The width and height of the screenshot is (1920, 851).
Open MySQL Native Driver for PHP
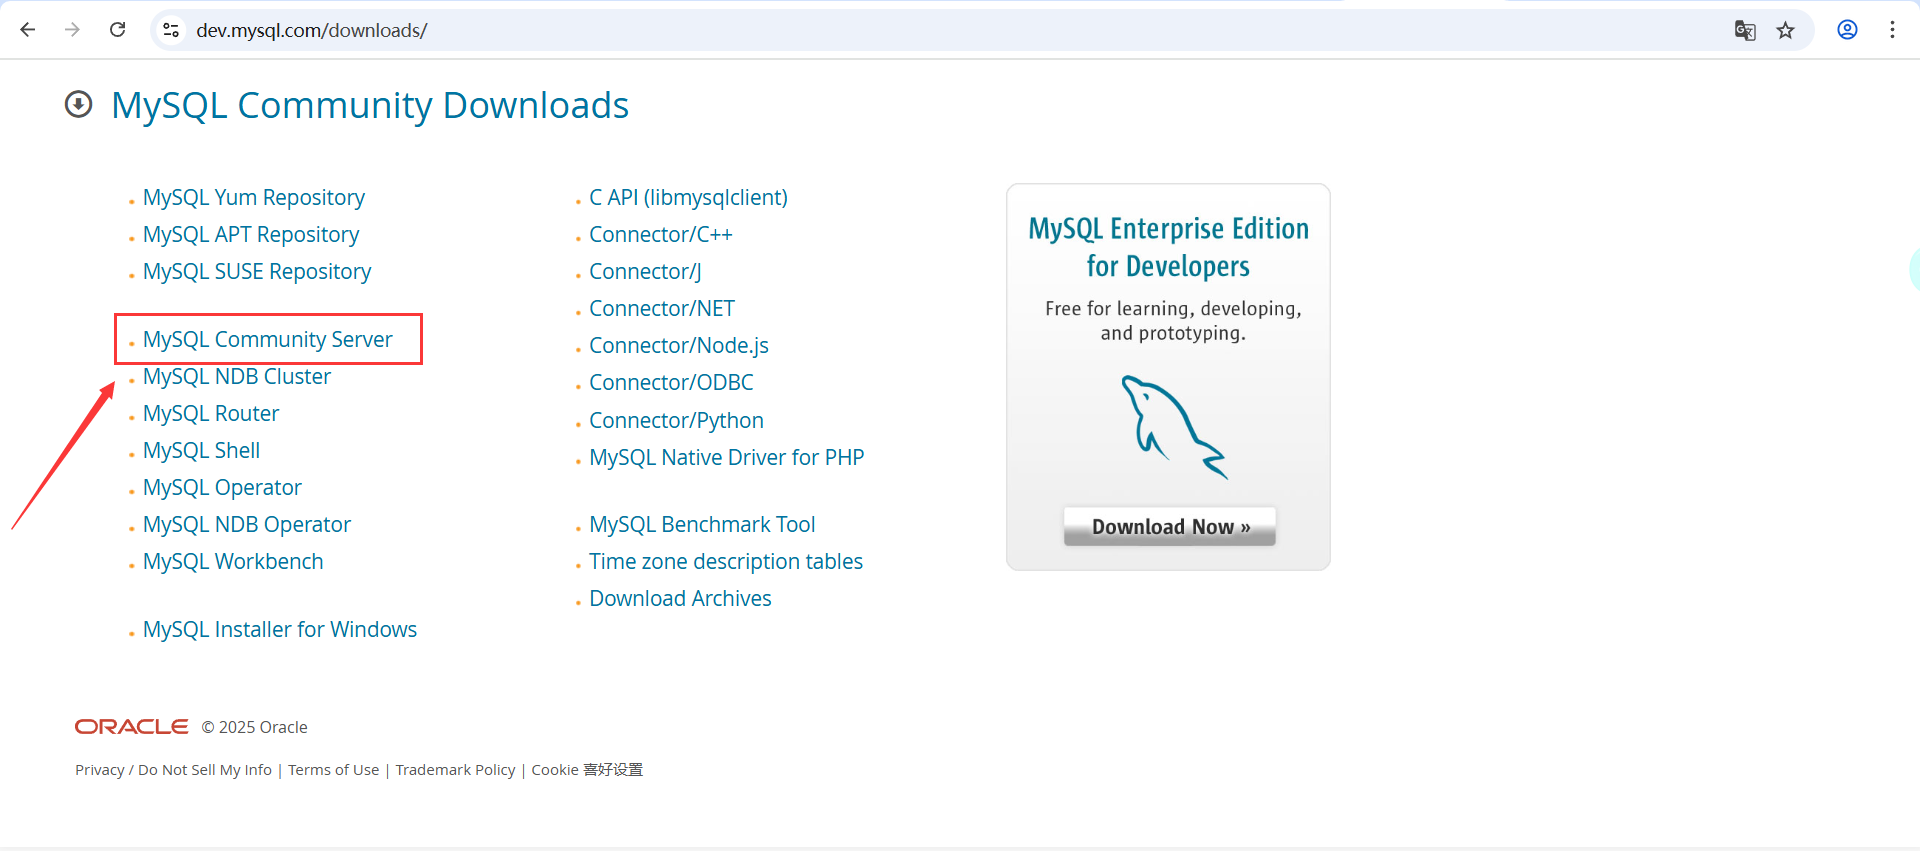tap(727, 457)
